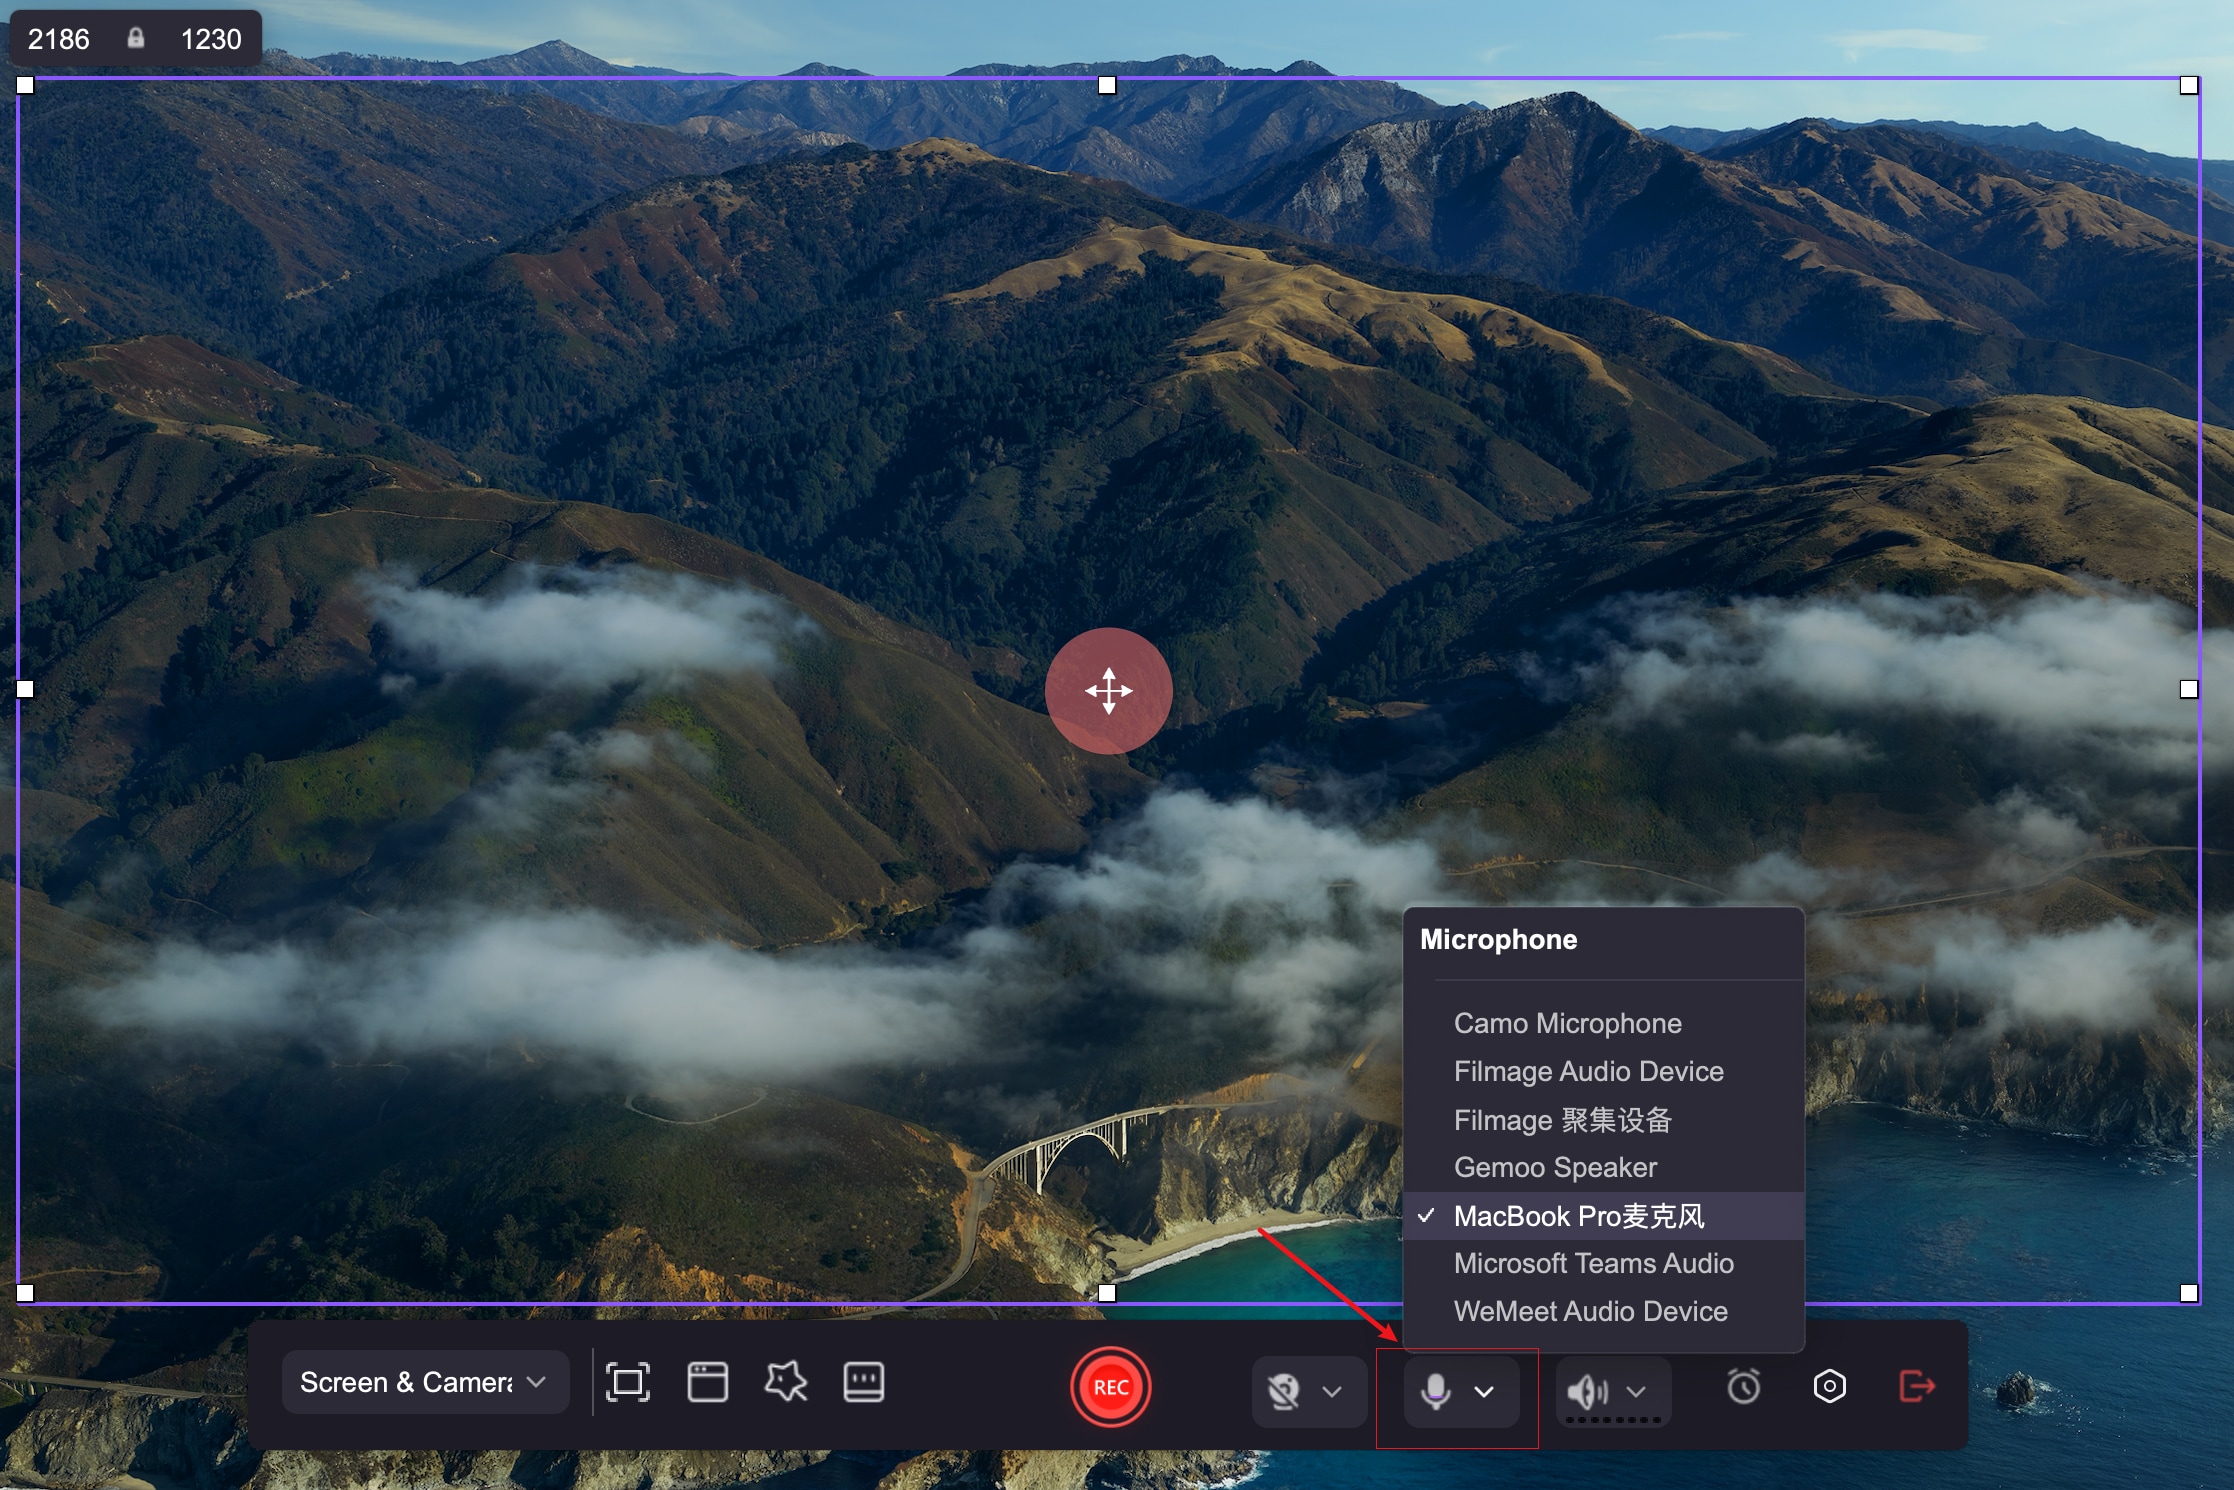Start recording with the REC button
Screen dimensions: 2234x1490
pos(1110,1387)
